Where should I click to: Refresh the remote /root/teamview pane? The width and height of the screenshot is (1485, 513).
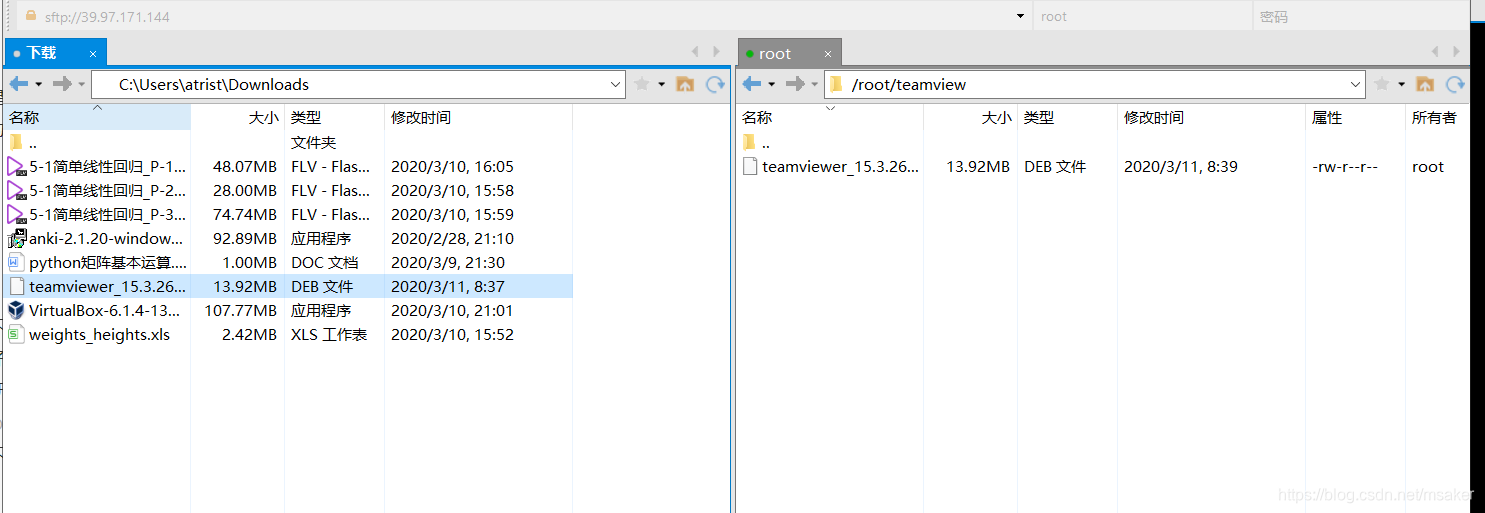(x=1455, y=84)
